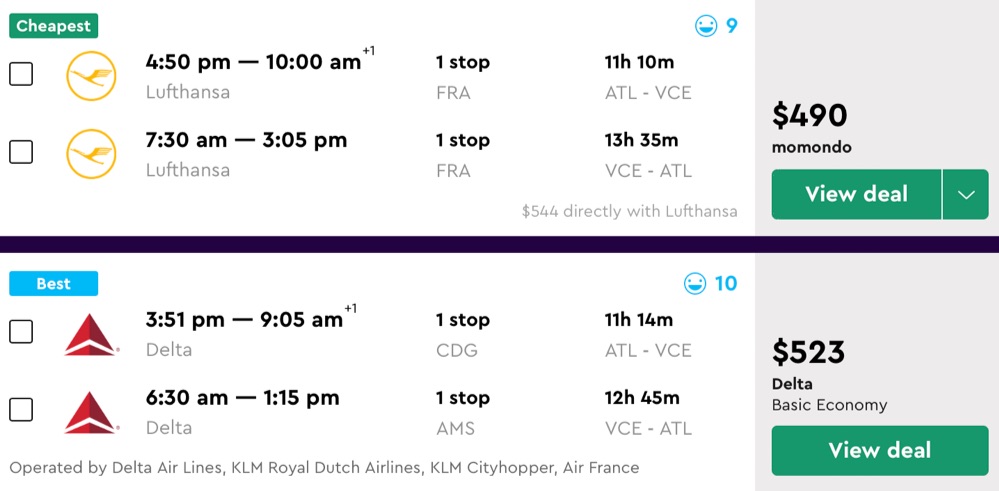Click the smiley rating icon showing 10
Viewport: 999px width, 491px height.
point(695,284)
